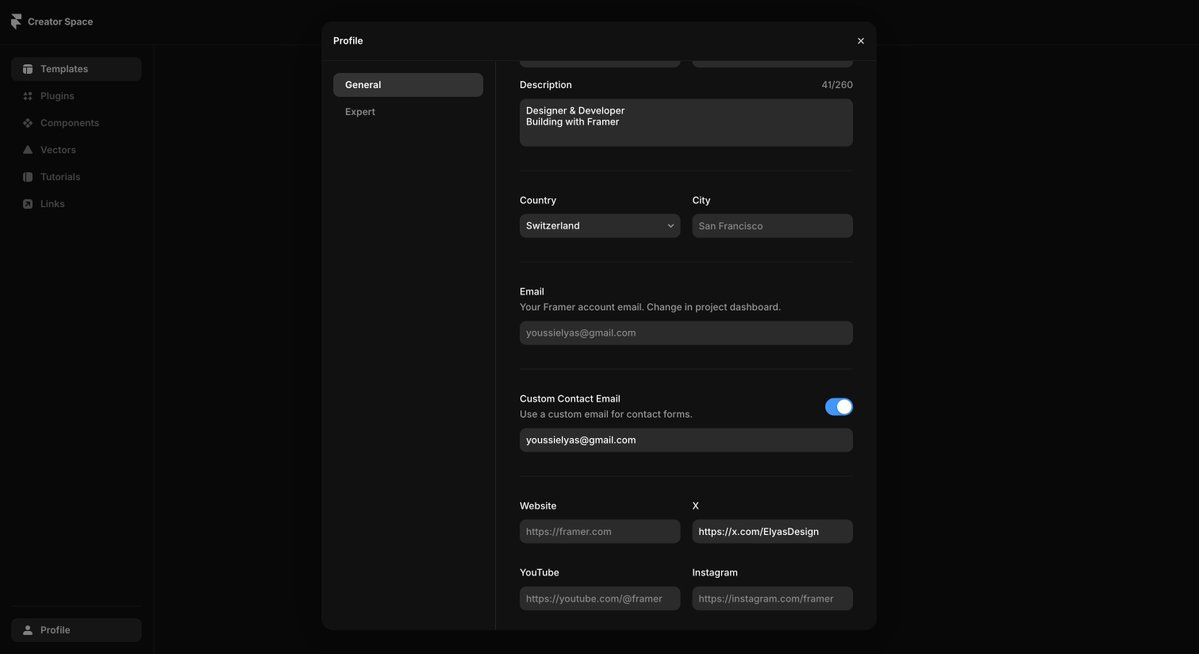Edit the Description text area
Screen dimensions: 1199x654
[686, 122]
